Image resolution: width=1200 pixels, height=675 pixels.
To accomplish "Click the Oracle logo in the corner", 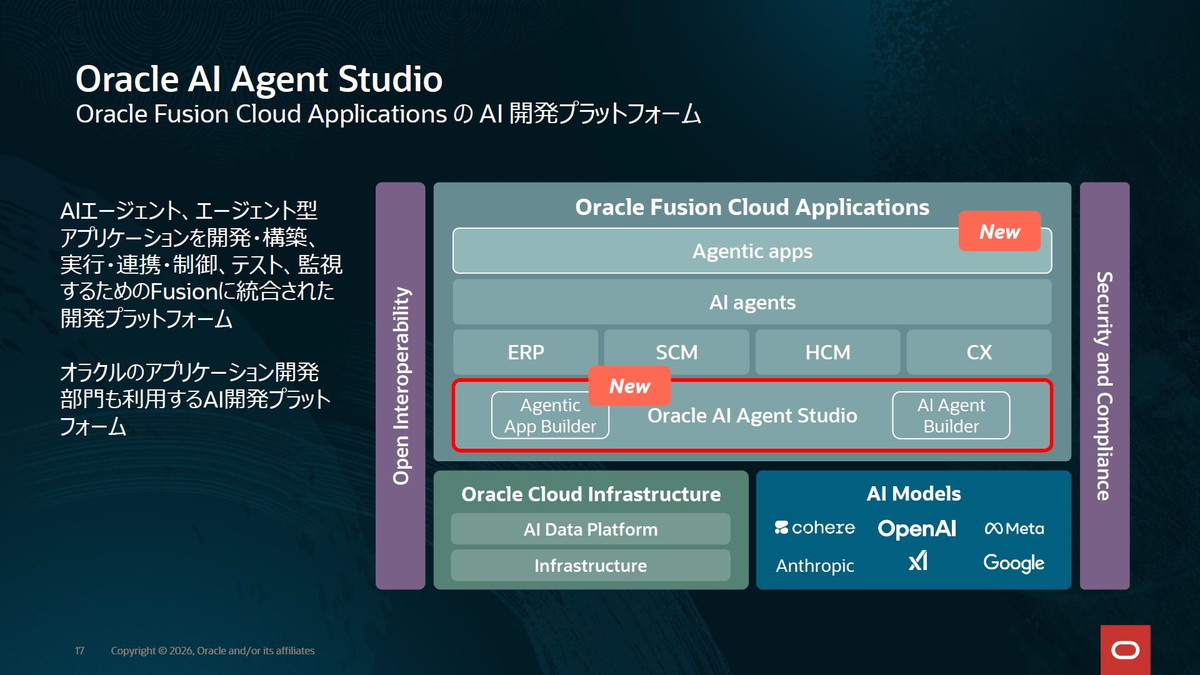I will tap(1125, 650).
